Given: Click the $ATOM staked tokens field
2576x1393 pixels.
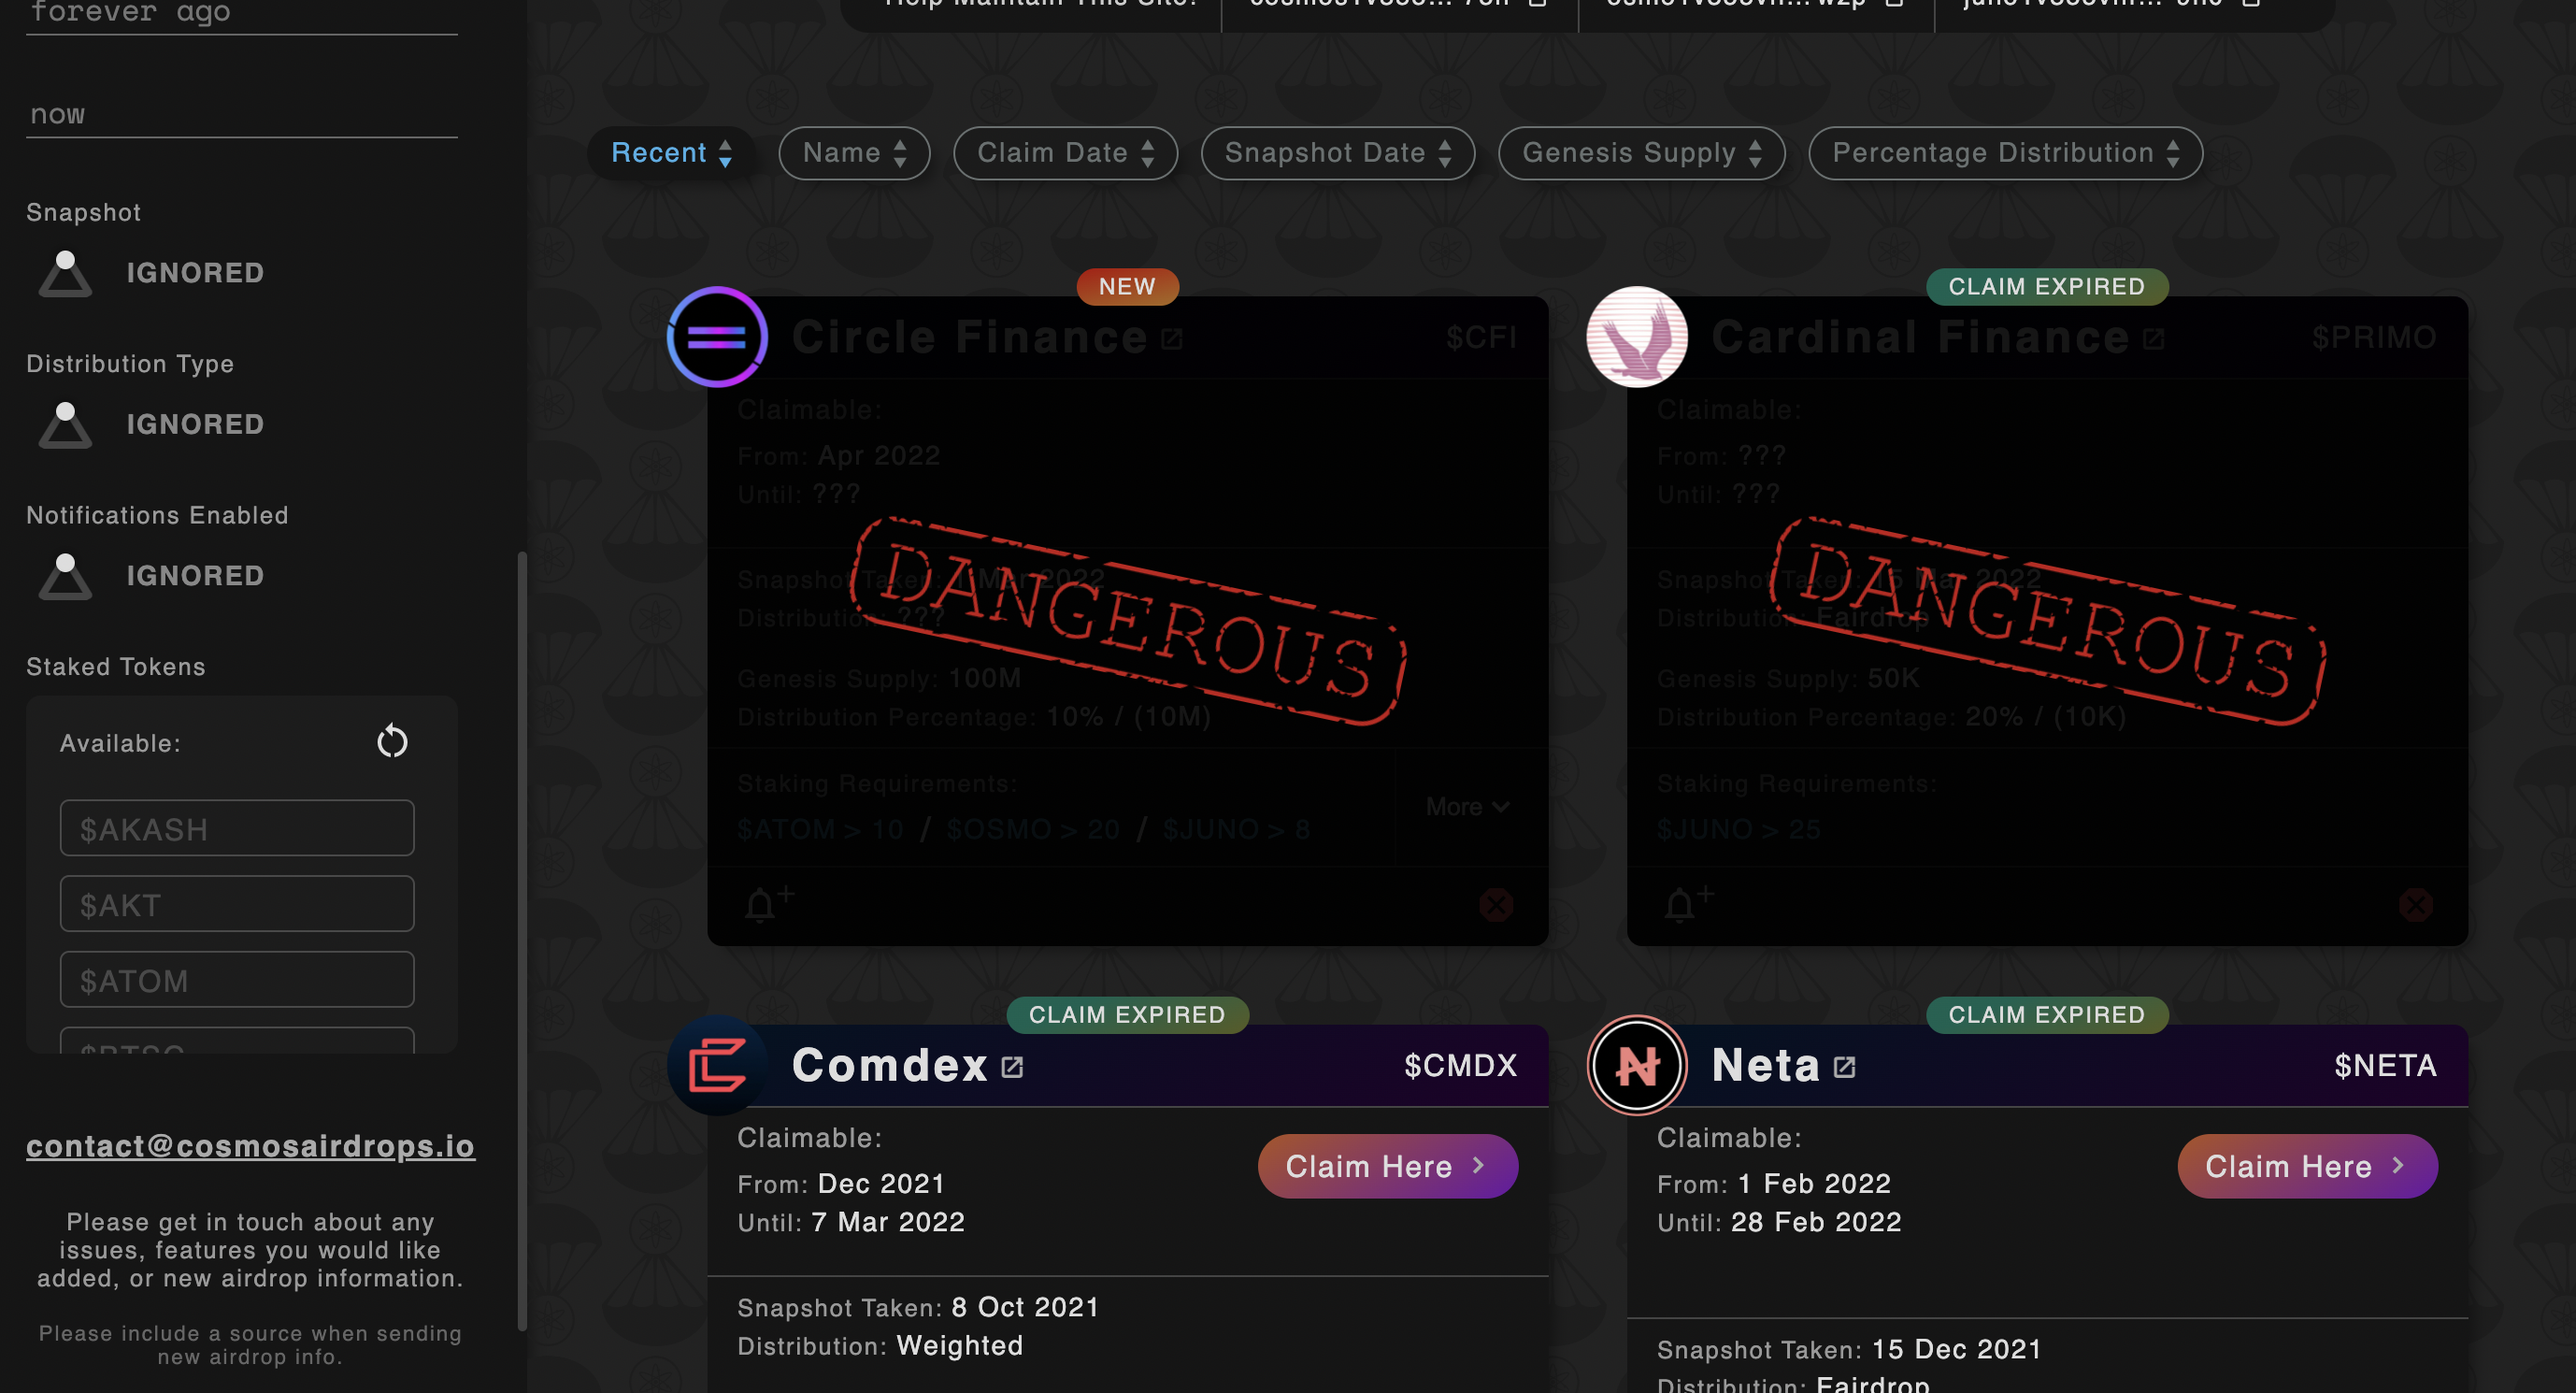Looking at the screenshot, I should (x=237, y=980).
